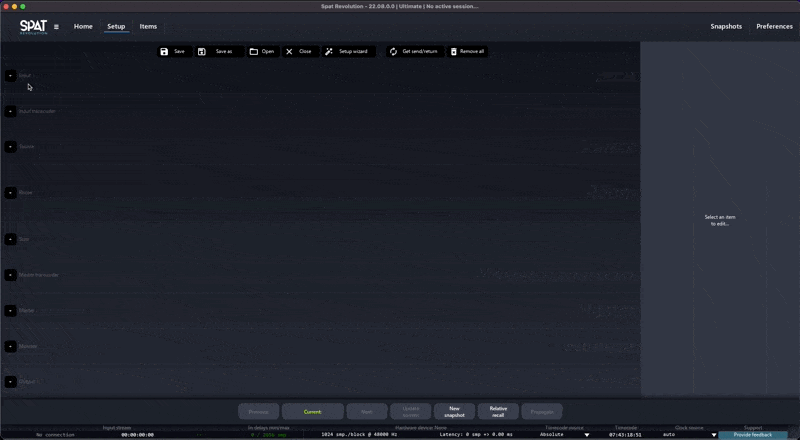Collapse the Sum row
The image size is (800, 440).
tap(10, 239)
